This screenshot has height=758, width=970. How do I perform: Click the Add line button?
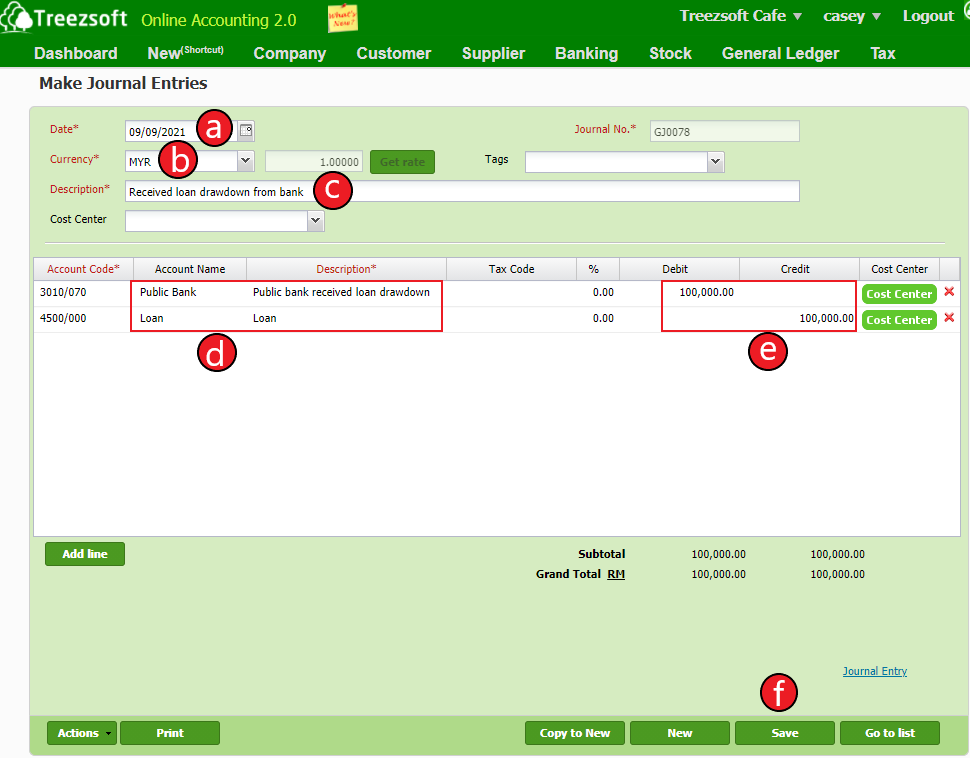point(85,554)
